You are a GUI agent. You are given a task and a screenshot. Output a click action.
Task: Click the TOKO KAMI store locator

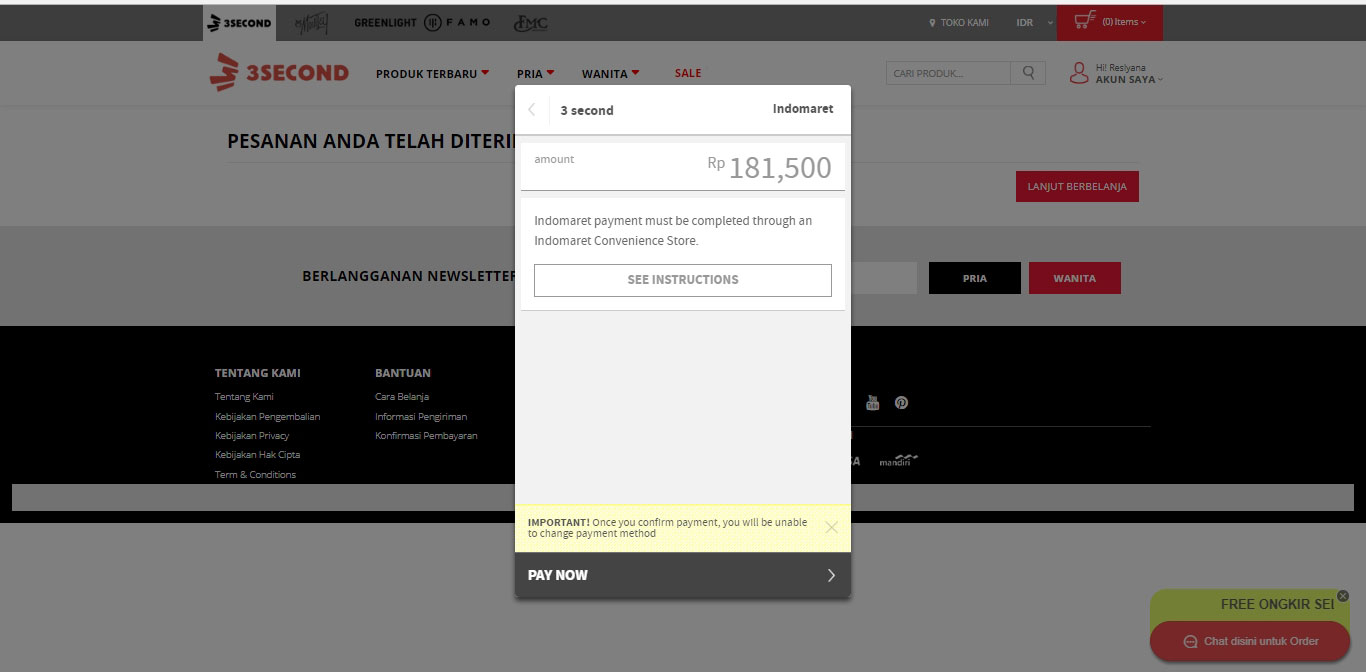[x=959, y=22]
